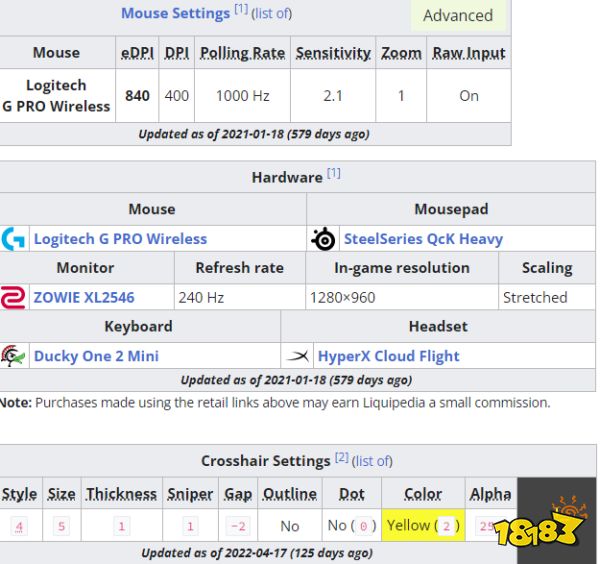This screenshot has height=564, width=600.
Task: Click the Thickness crosshair column header
Action: point(122,494)
